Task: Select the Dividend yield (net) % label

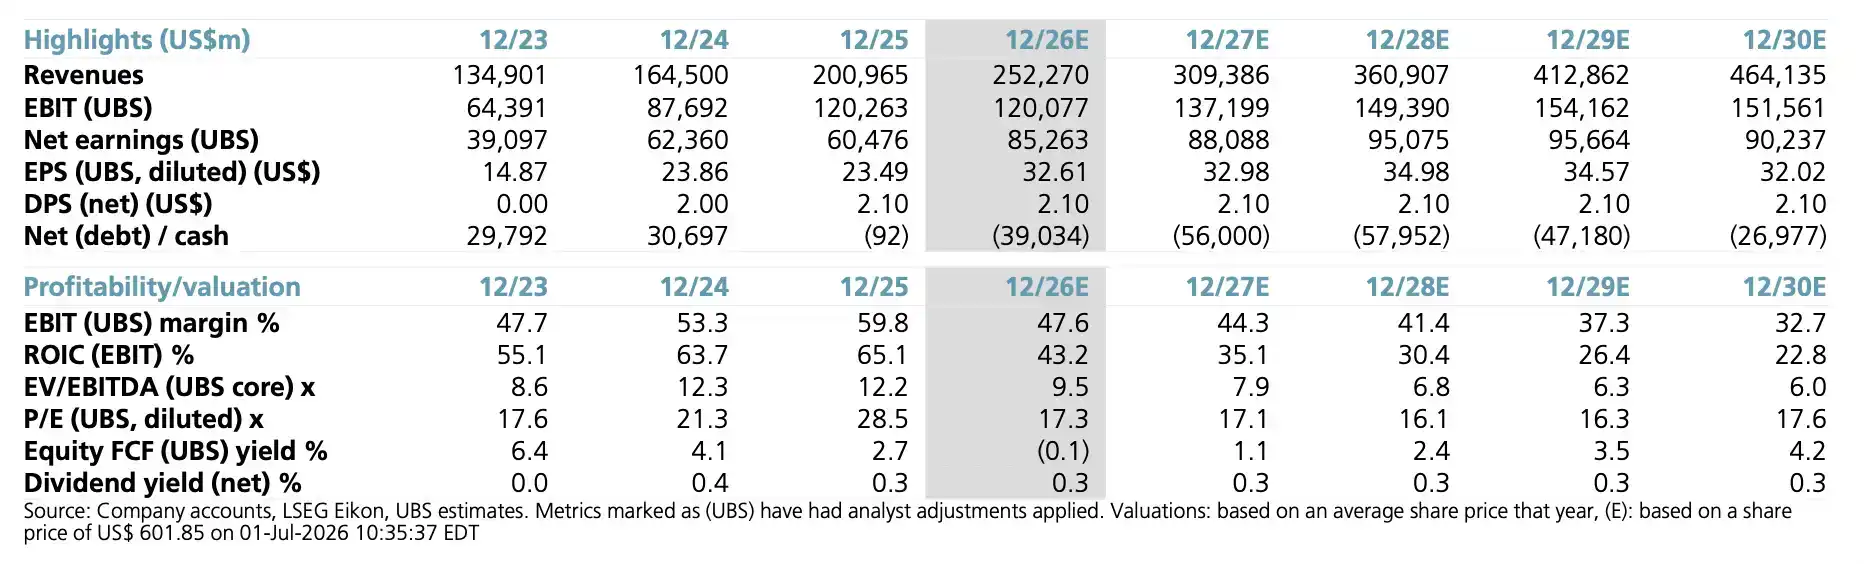Action: point(163,483)
